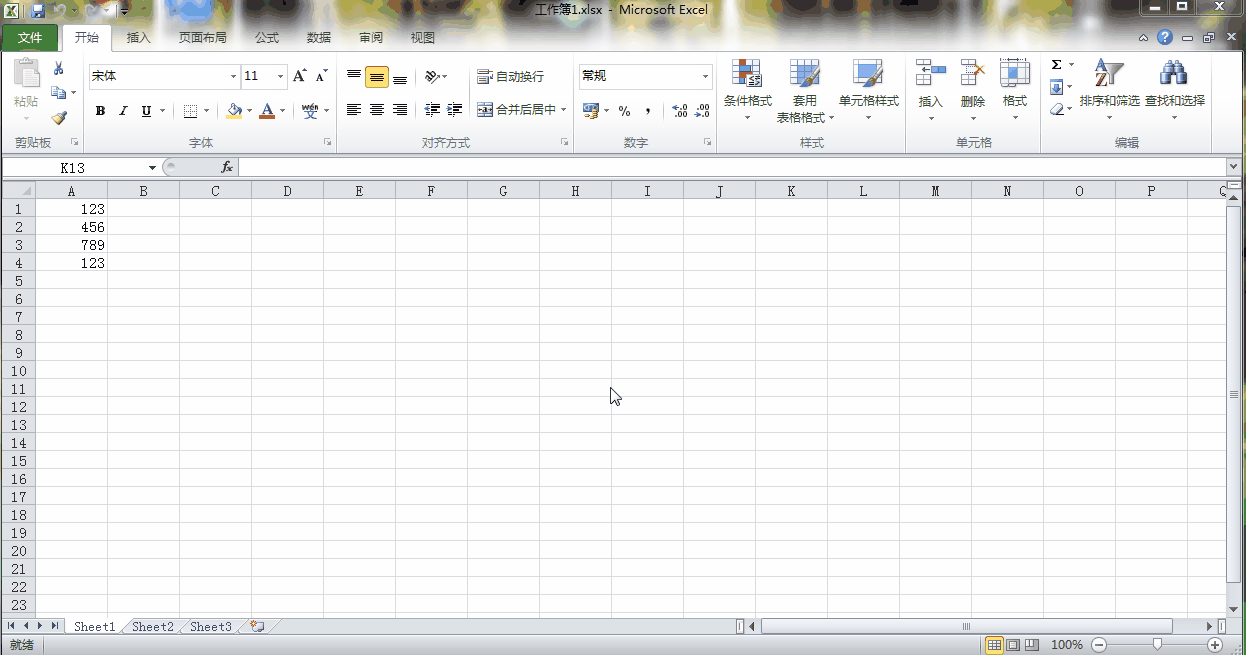This screenshot has width=1246, height=655.
Task: Toggle Bold formatting
Action: click(100, 111)
